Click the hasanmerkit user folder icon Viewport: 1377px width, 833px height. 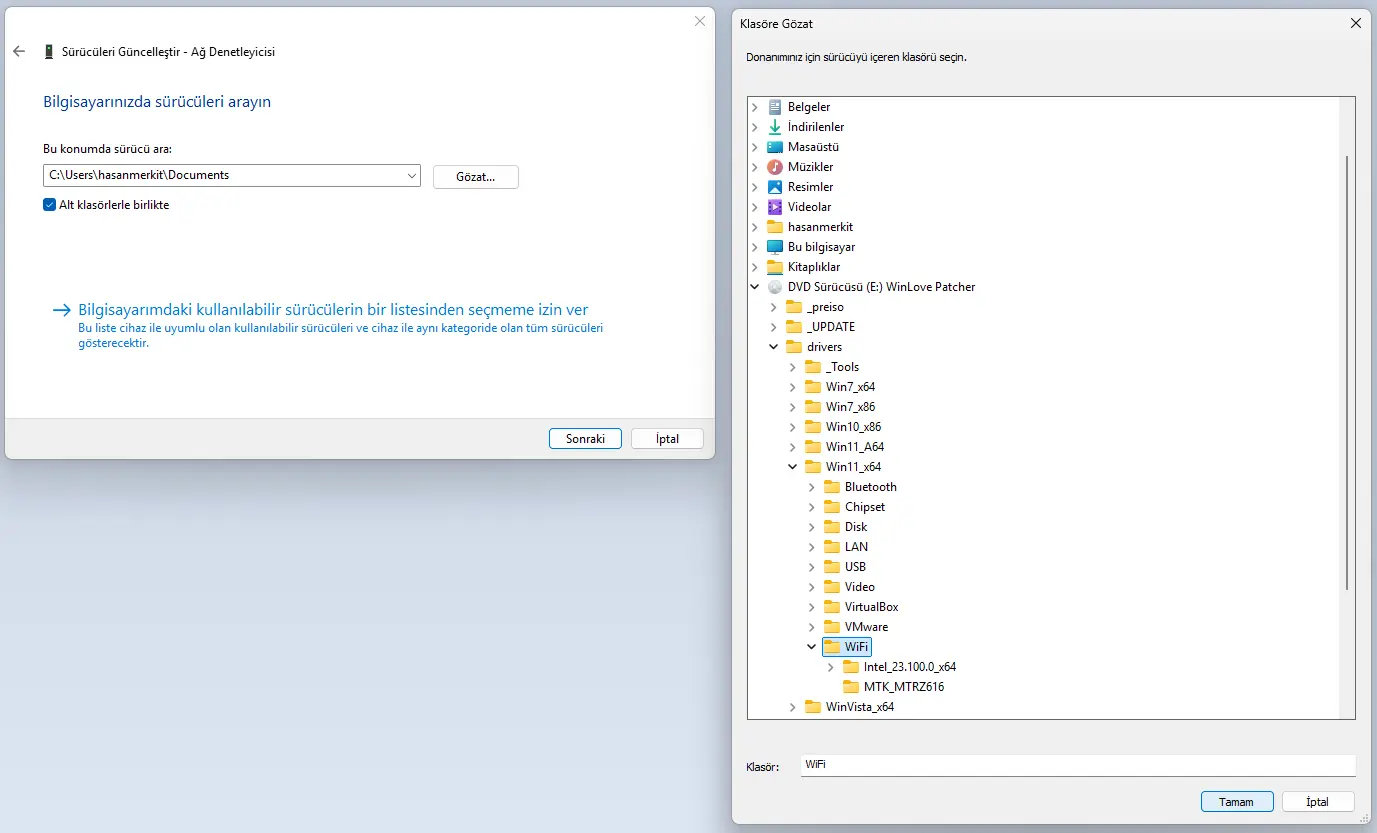(x=775, y=227)
